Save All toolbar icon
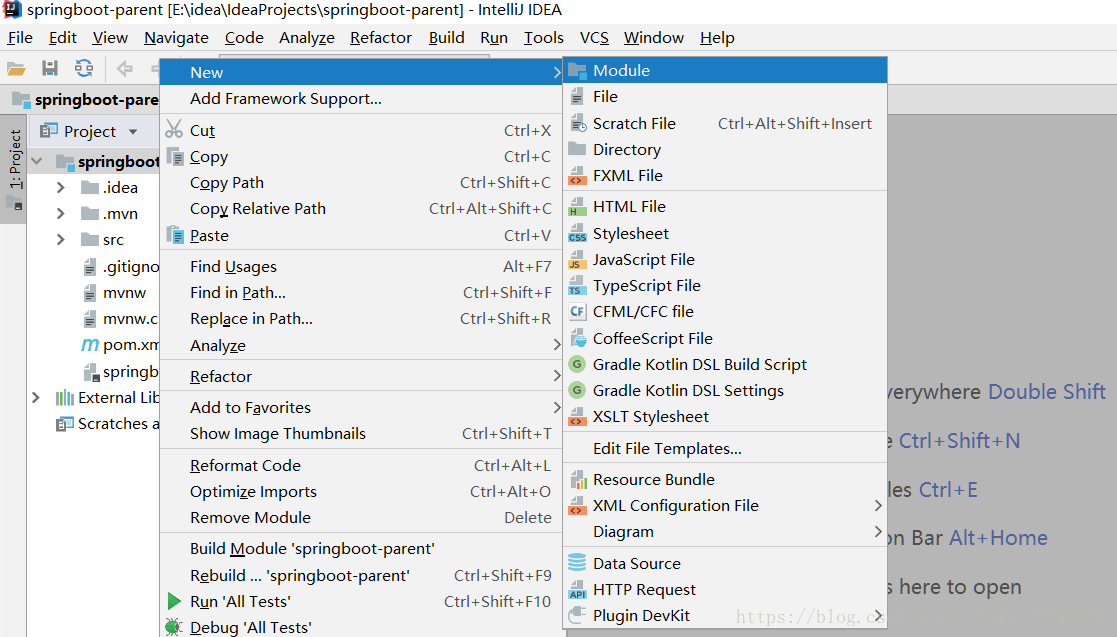The width and height of the screenshot is (1117, 637). pos(50,68)
